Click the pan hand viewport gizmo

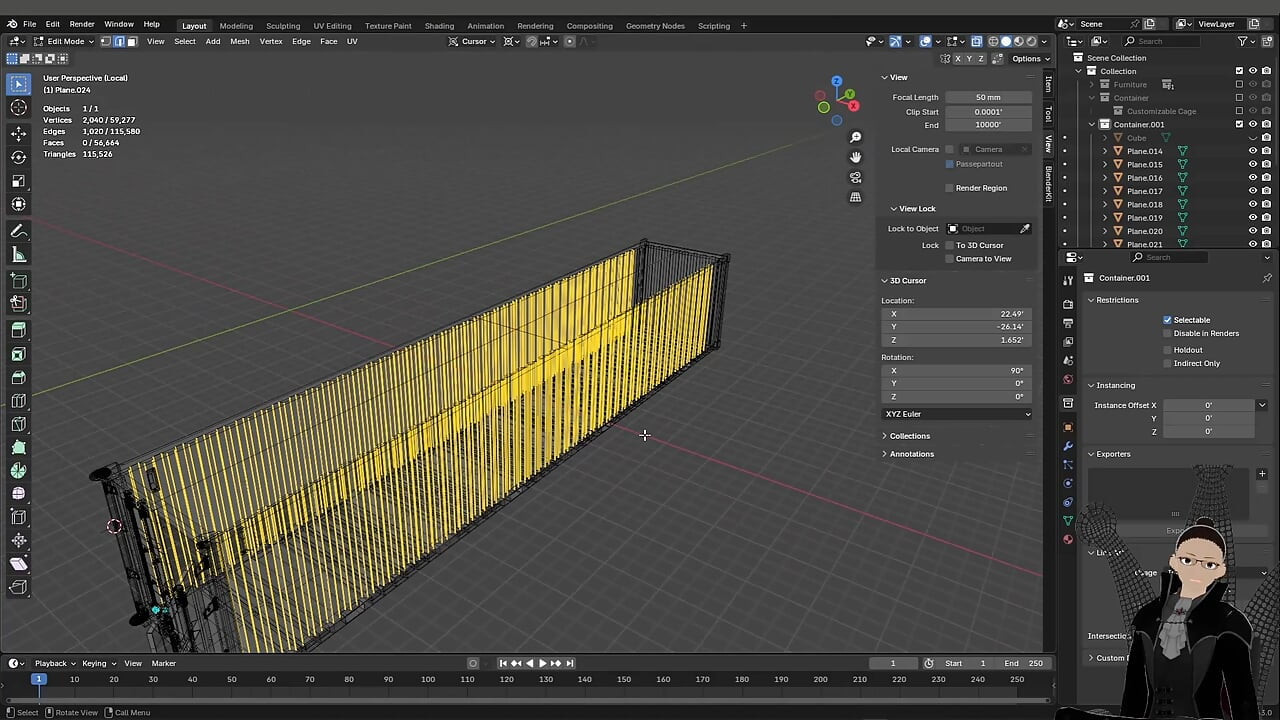(855, 157)
